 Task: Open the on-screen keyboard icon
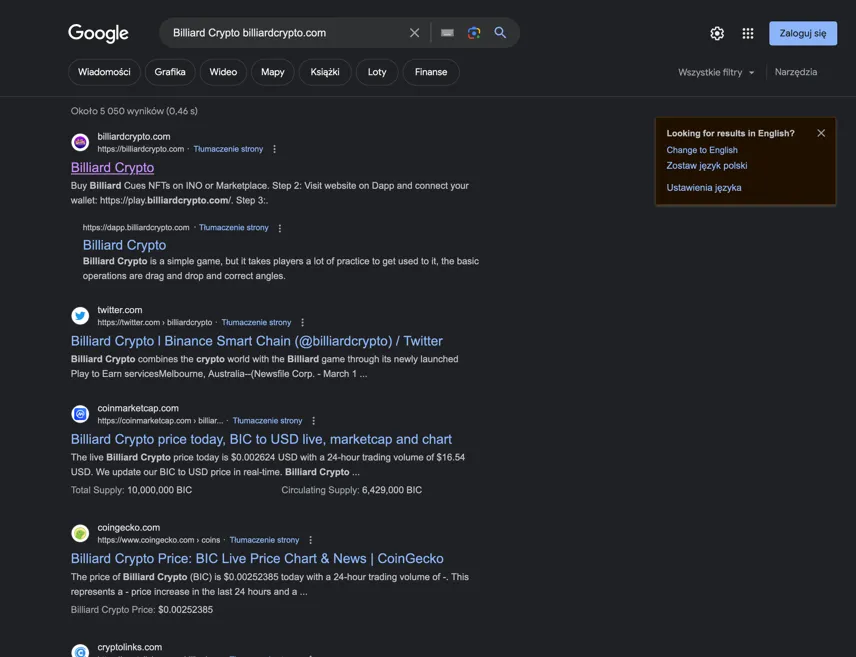point(447,33)
